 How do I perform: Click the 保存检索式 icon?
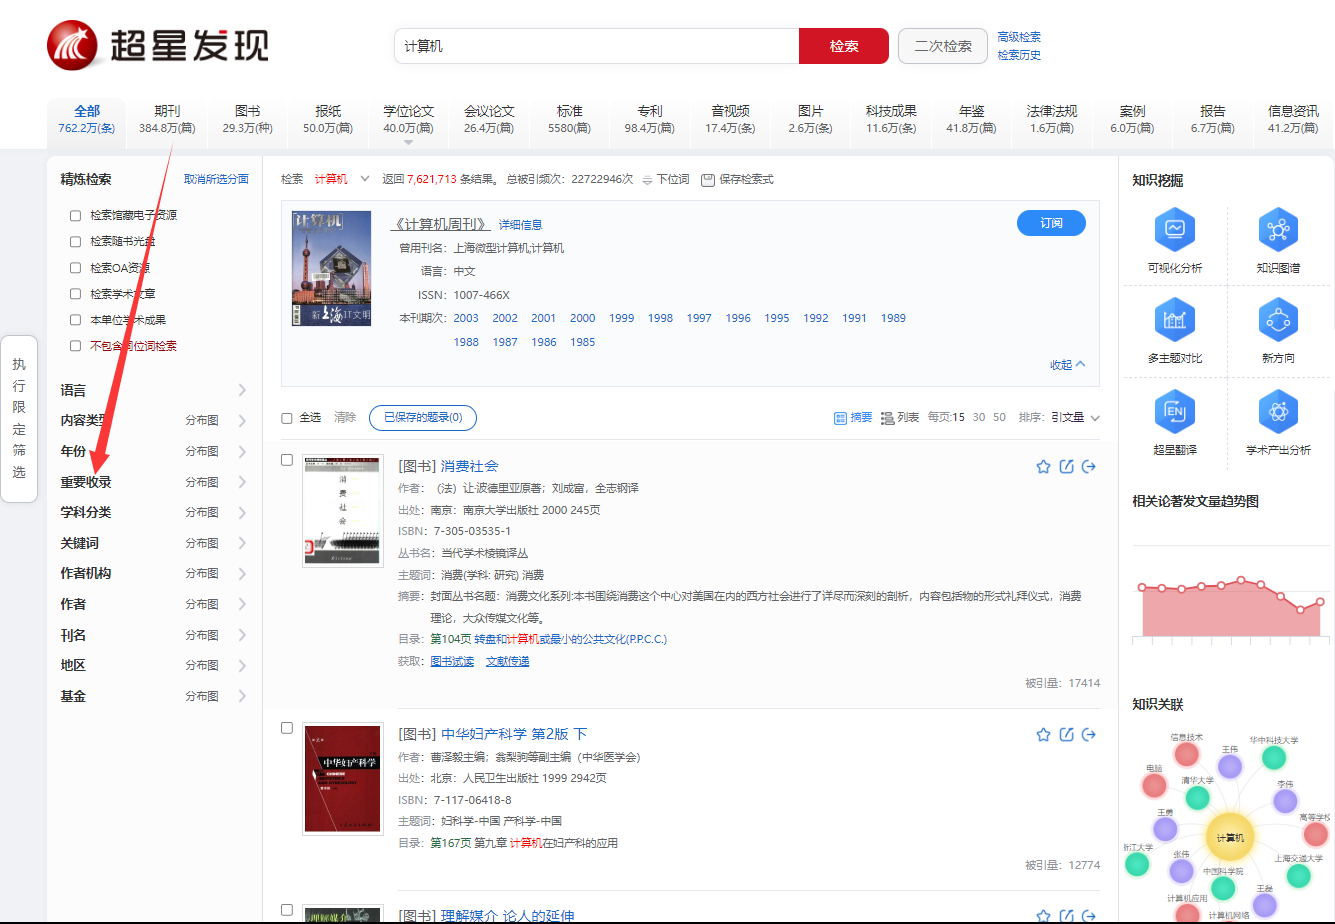(708, 180)
